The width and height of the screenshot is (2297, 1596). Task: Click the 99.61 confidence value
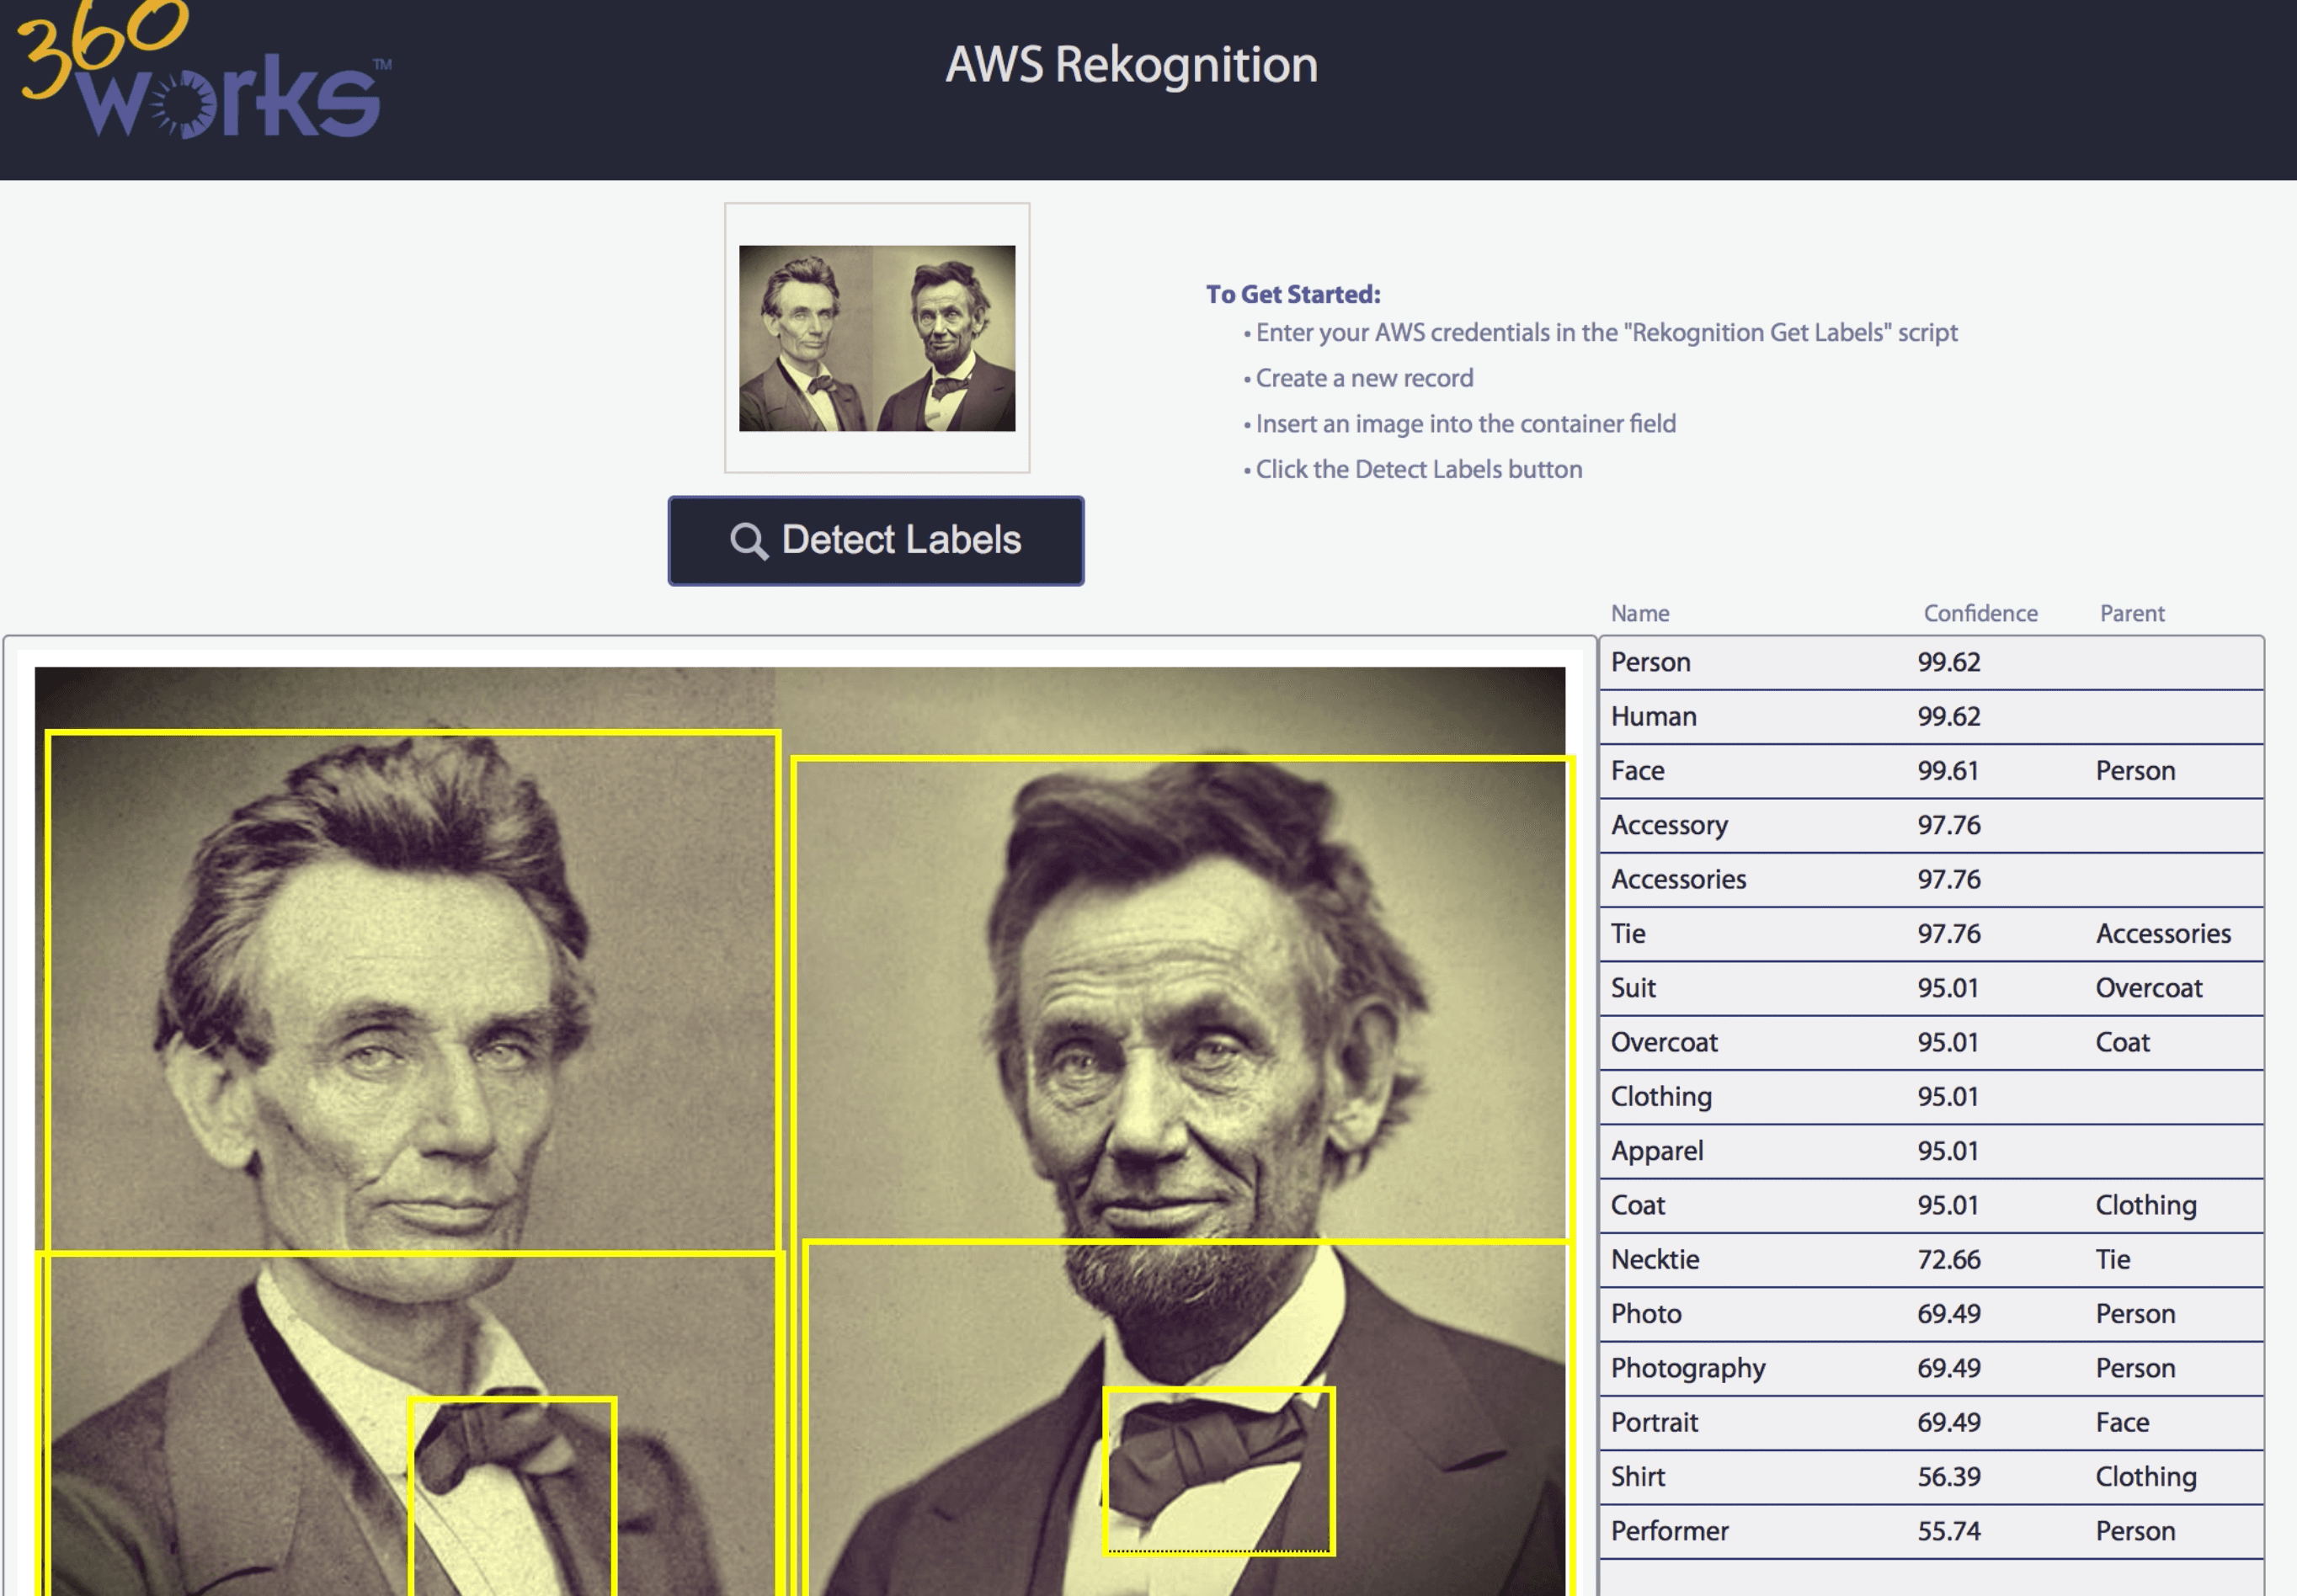(x=1948, y=771)
